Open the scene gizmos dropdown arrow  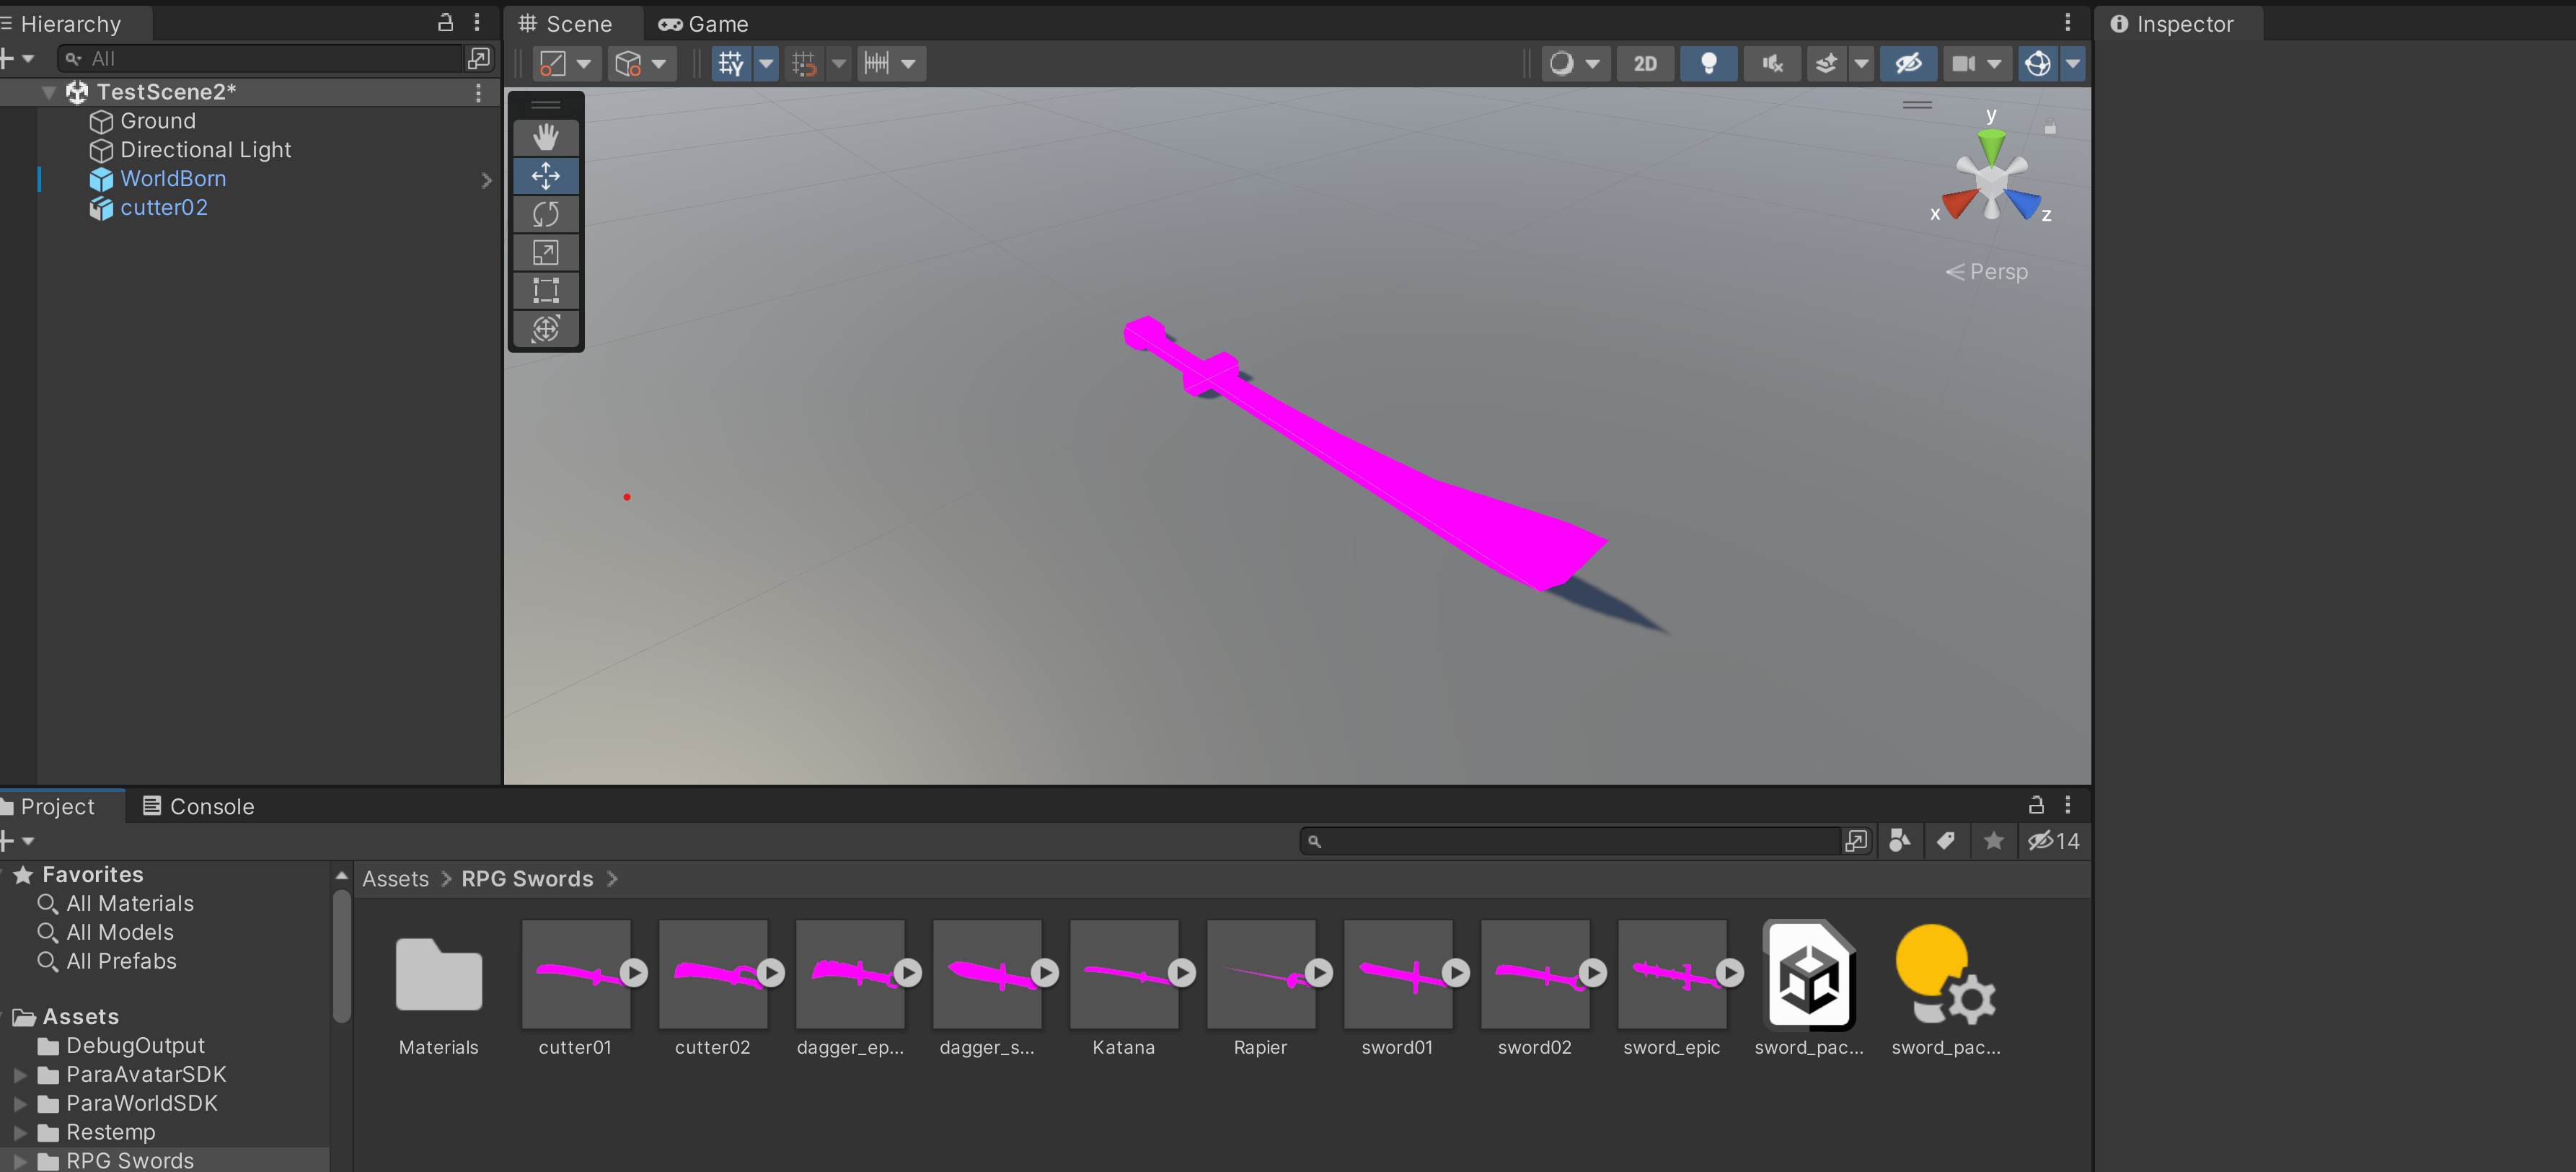pos(2073,64)
